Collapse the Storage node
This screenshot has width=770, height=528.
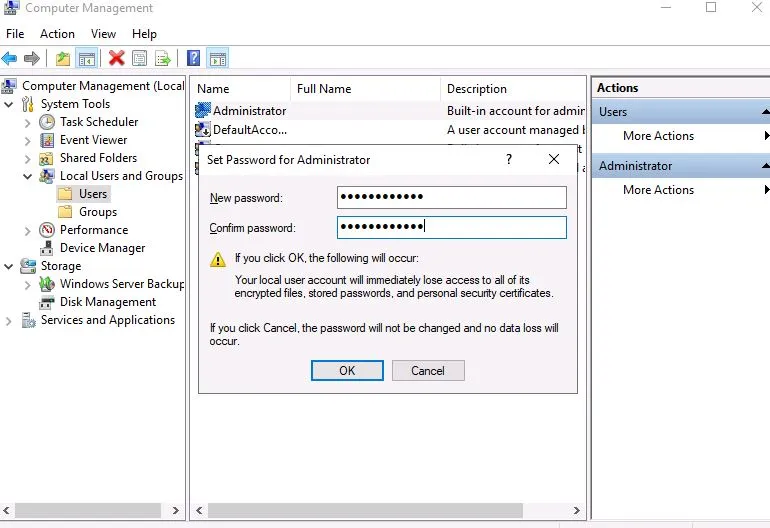coord(8,267)
